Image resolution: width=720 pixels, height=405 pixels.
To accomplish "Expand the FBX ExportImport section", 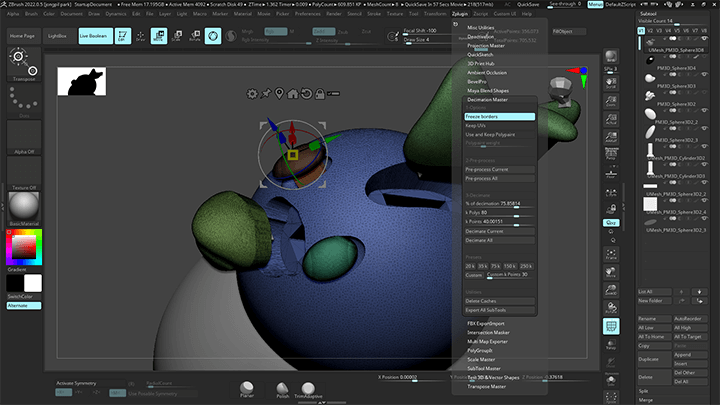I will pyautogui.click(x=486, y=323).
